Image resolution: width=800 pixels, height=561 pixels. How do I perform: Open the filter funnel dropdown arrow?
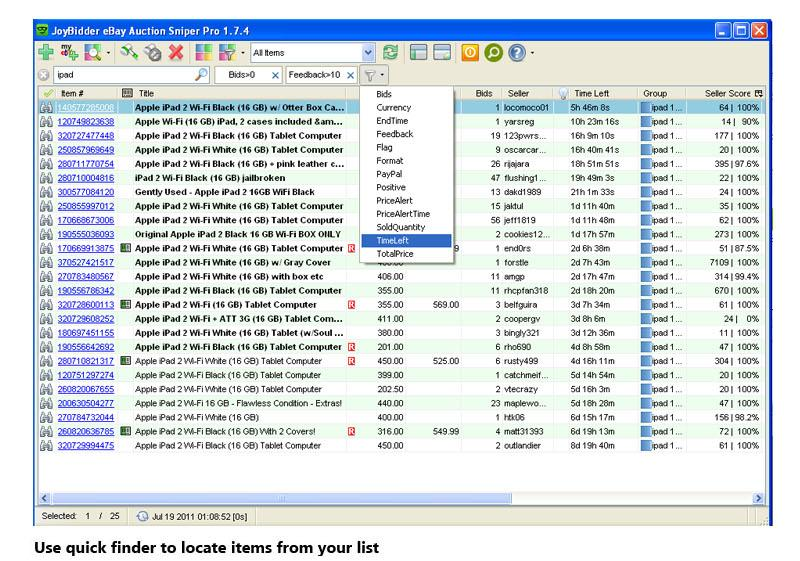pyautogui.click(x=382, y=75)
